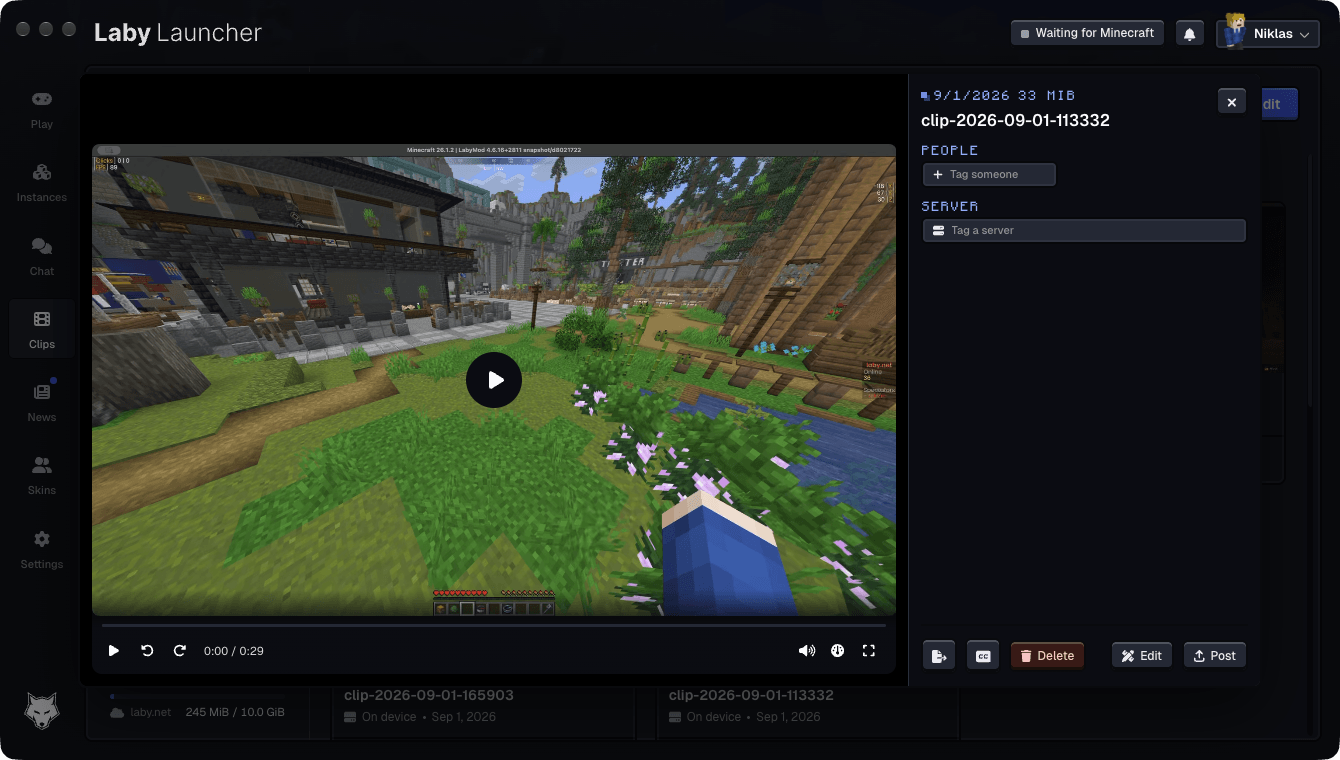This screenshot has height=760, width=1340.
Task: Click the 0:00 / 0:29 time display
Action: 234,651
